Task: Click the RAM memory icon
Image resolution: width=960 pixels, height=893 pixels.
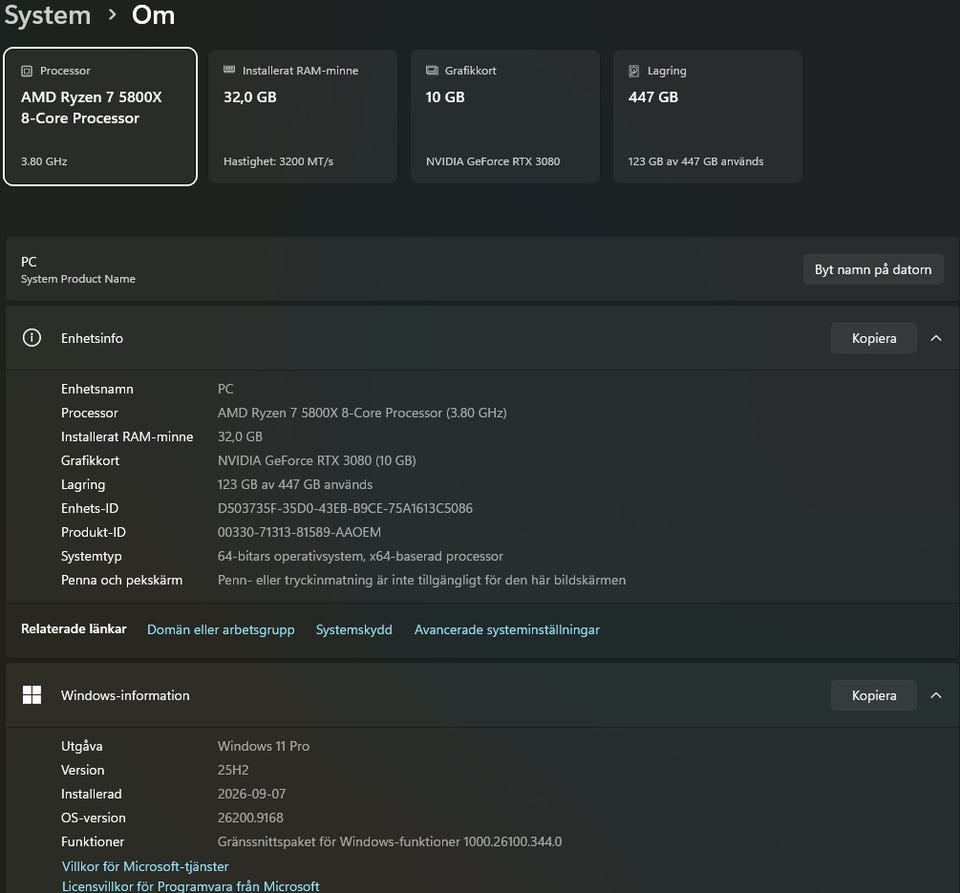Action: pyautogui.click(x=229, y=70)
